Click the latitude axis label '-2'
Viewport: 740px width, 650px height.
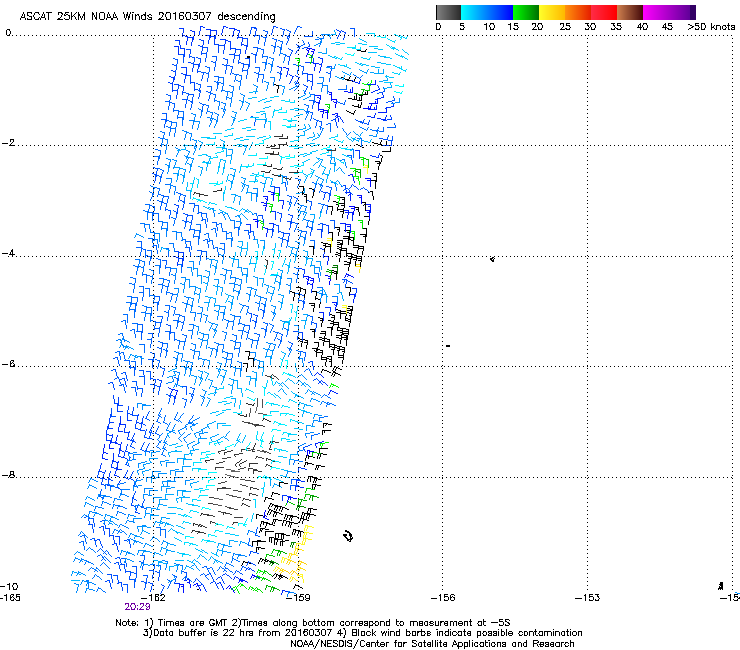pyautogui.click(x=8, y=143)
